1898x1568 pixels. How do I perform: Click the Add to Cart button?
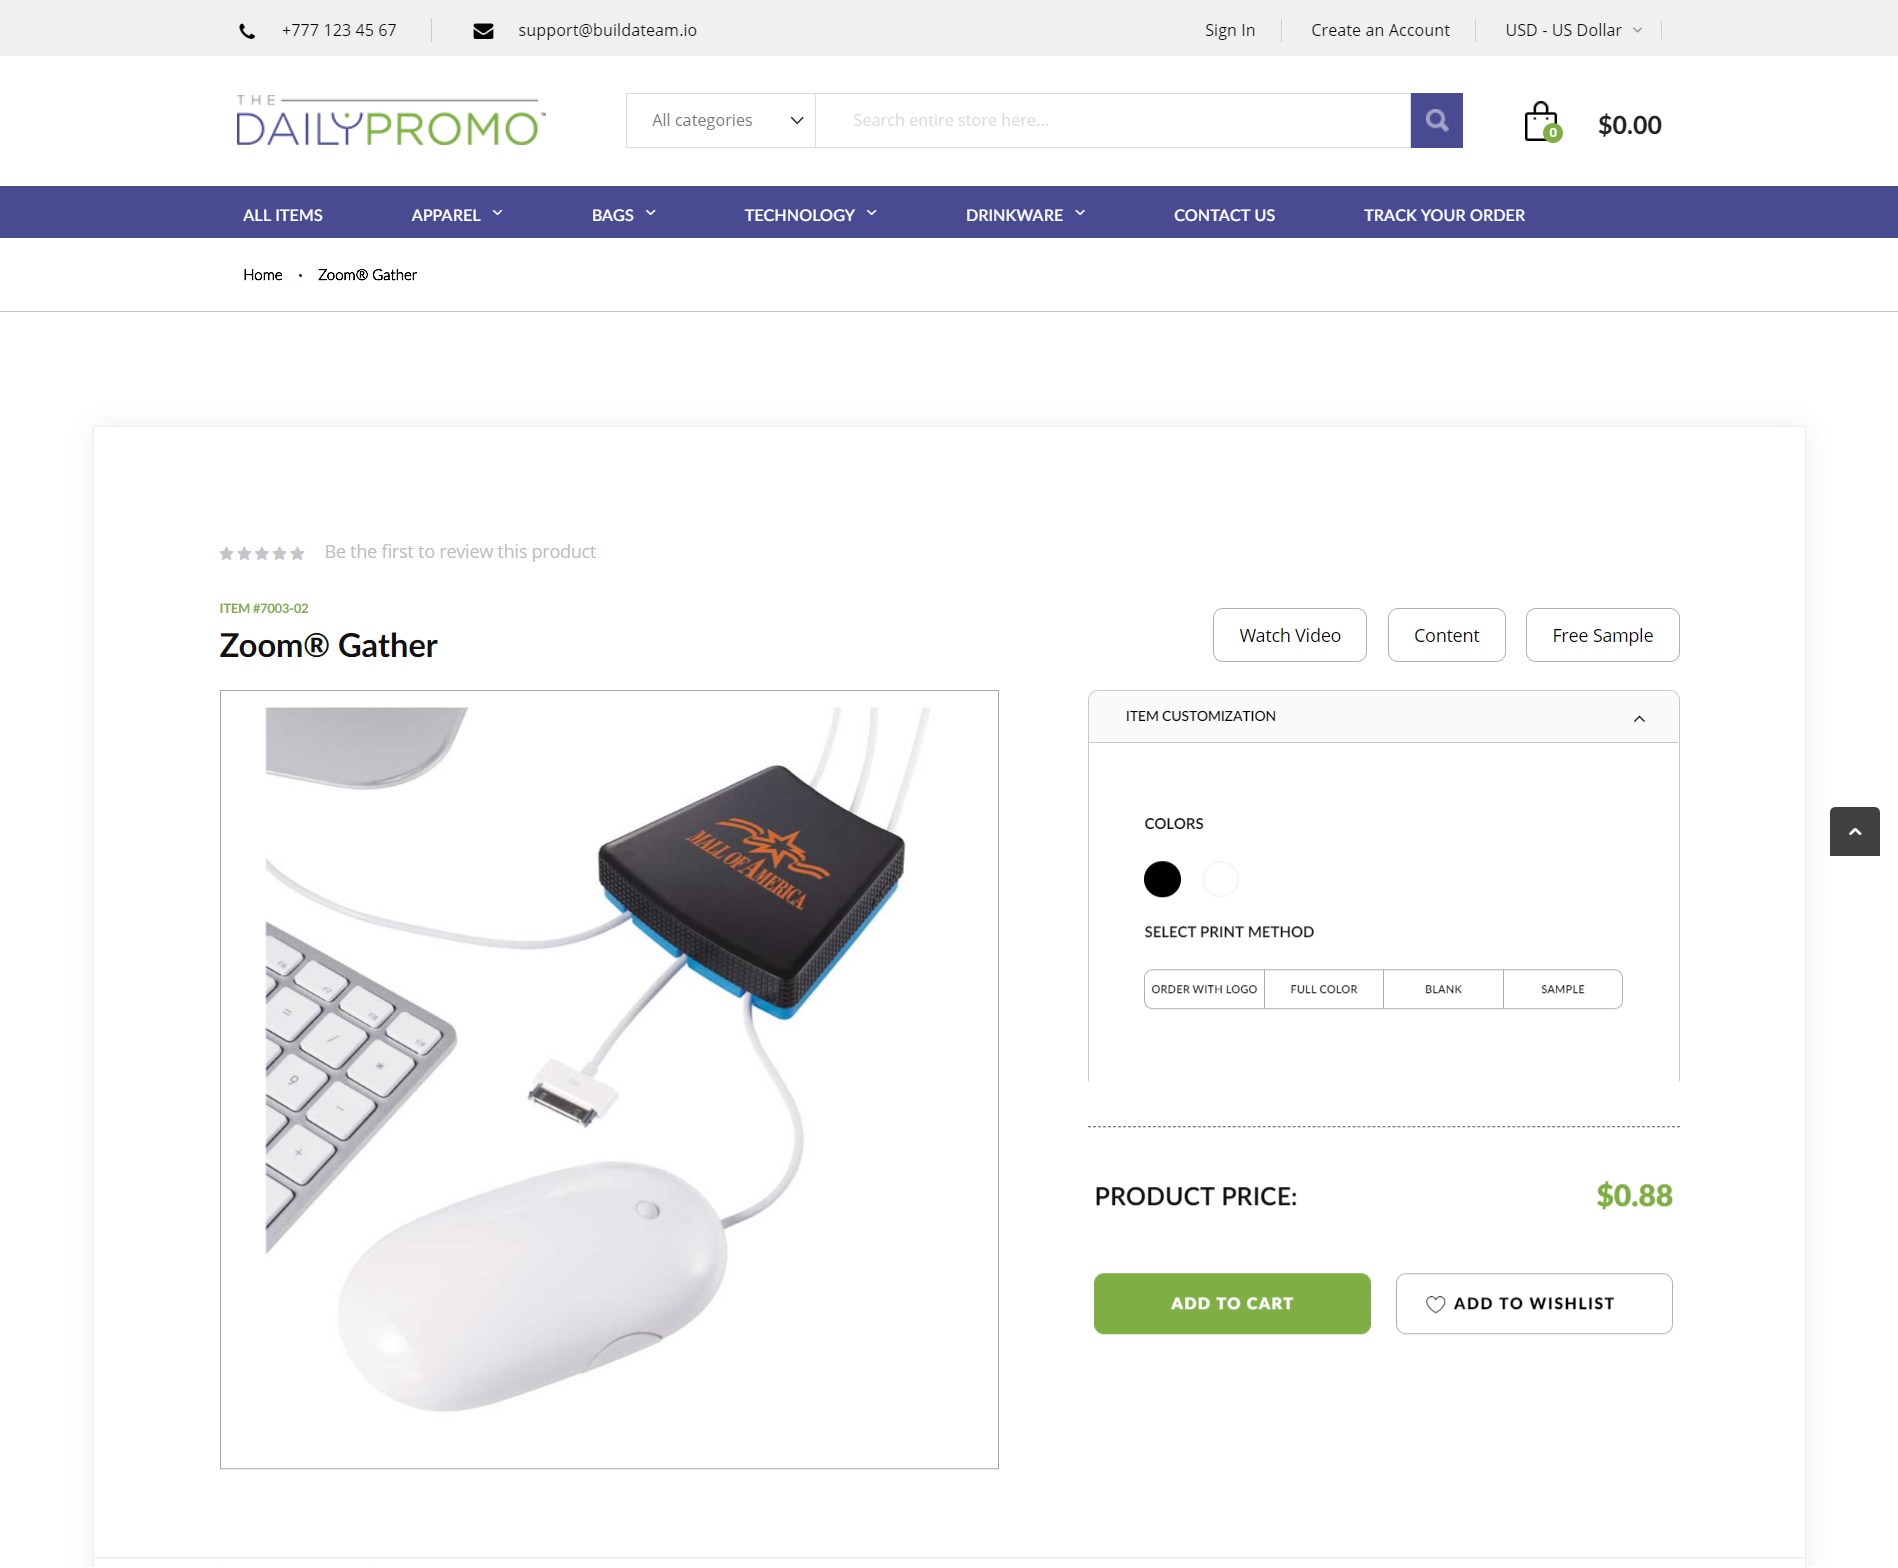1232,1303
